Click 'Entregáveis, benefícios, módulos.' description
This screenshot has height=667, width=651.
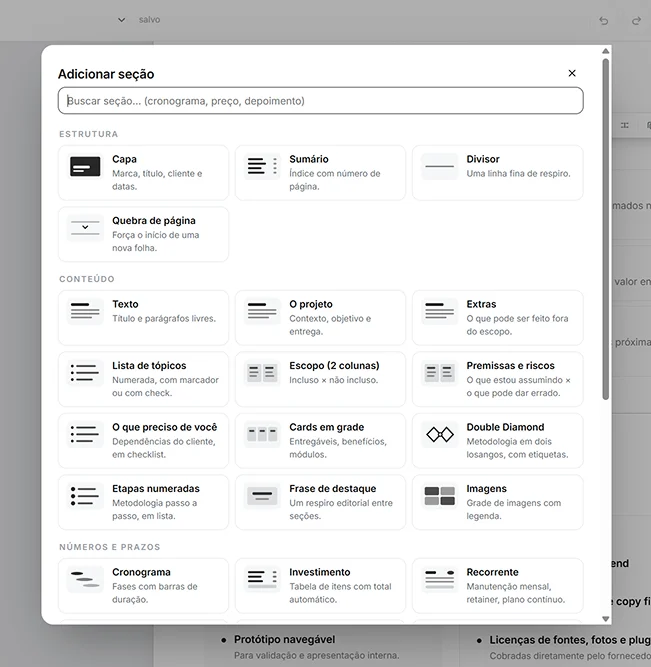pyautogui.click(x=338, y=448)
